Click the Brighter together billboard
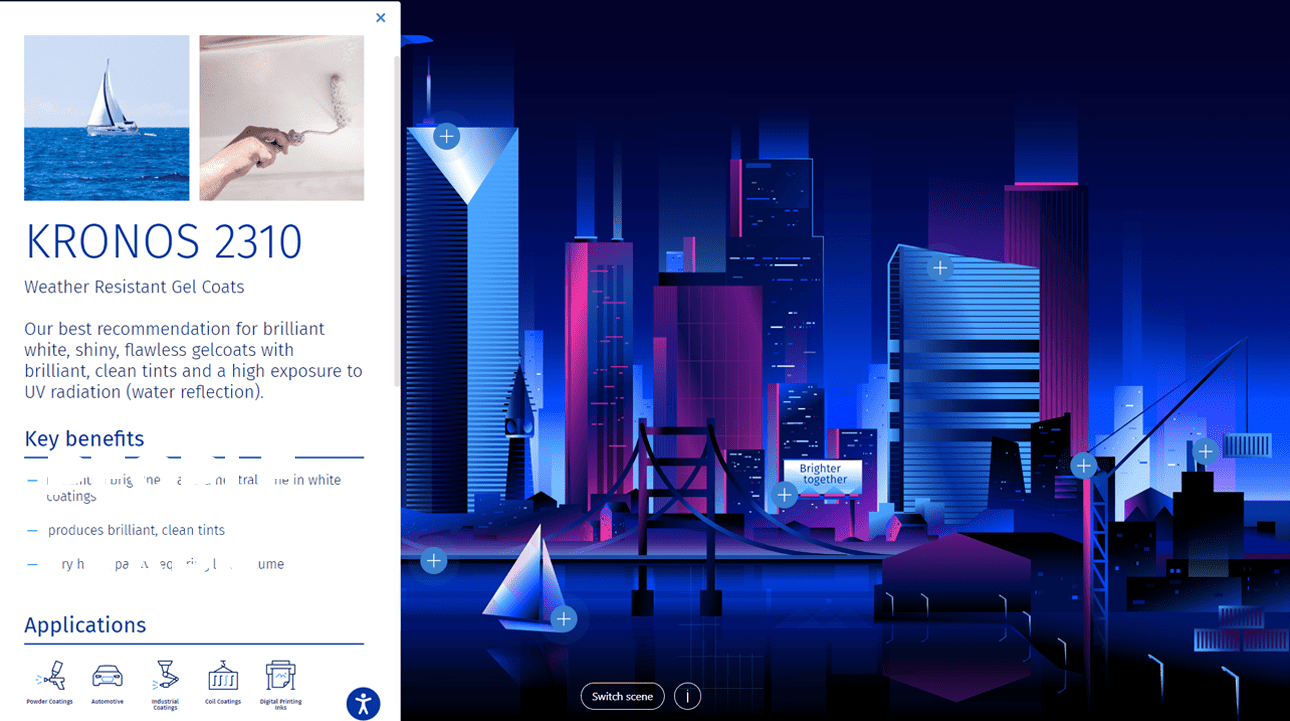 (822, 477)
